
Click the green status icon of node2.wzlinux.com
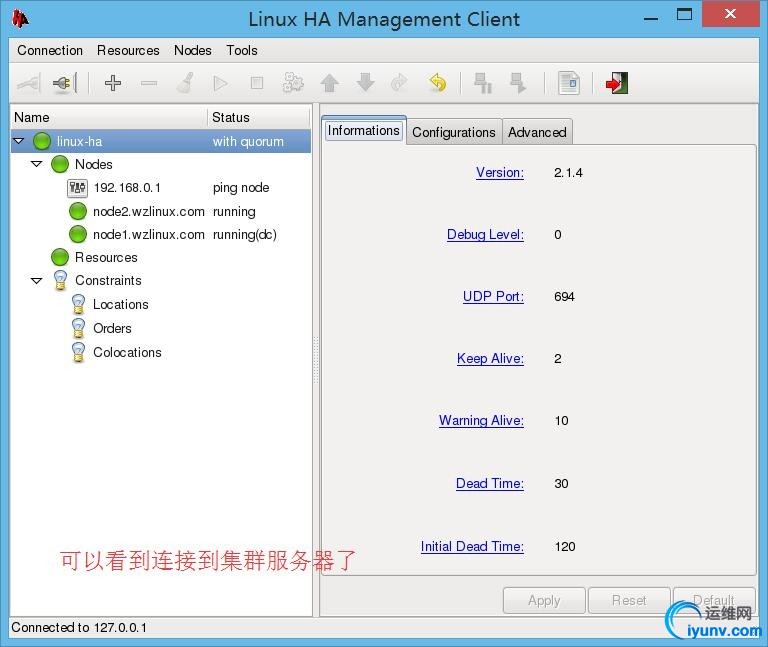[x=78, y=211]
